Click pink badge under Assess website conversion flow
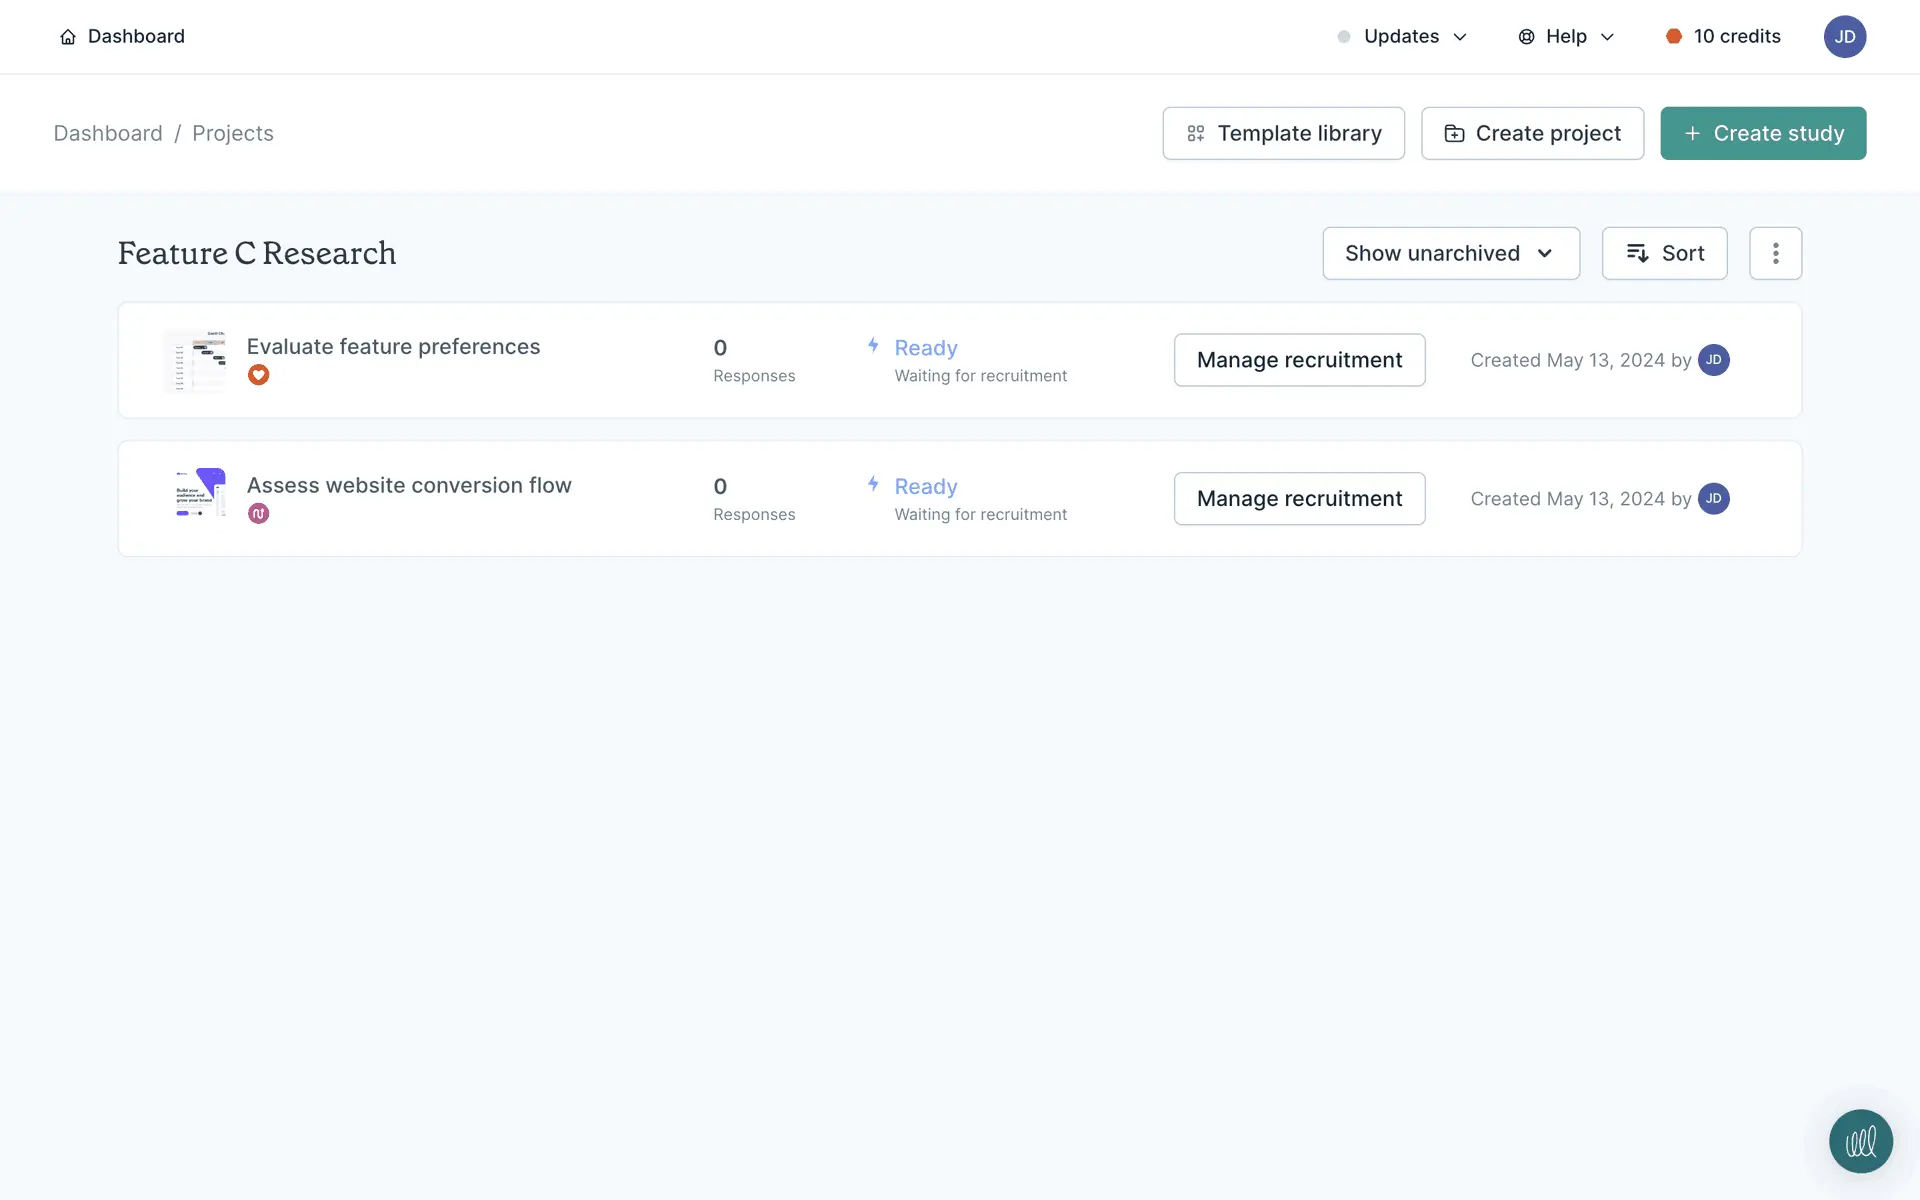This screenshot has height=1200, width=1920. pyautogui.click(x=258, y=514)
